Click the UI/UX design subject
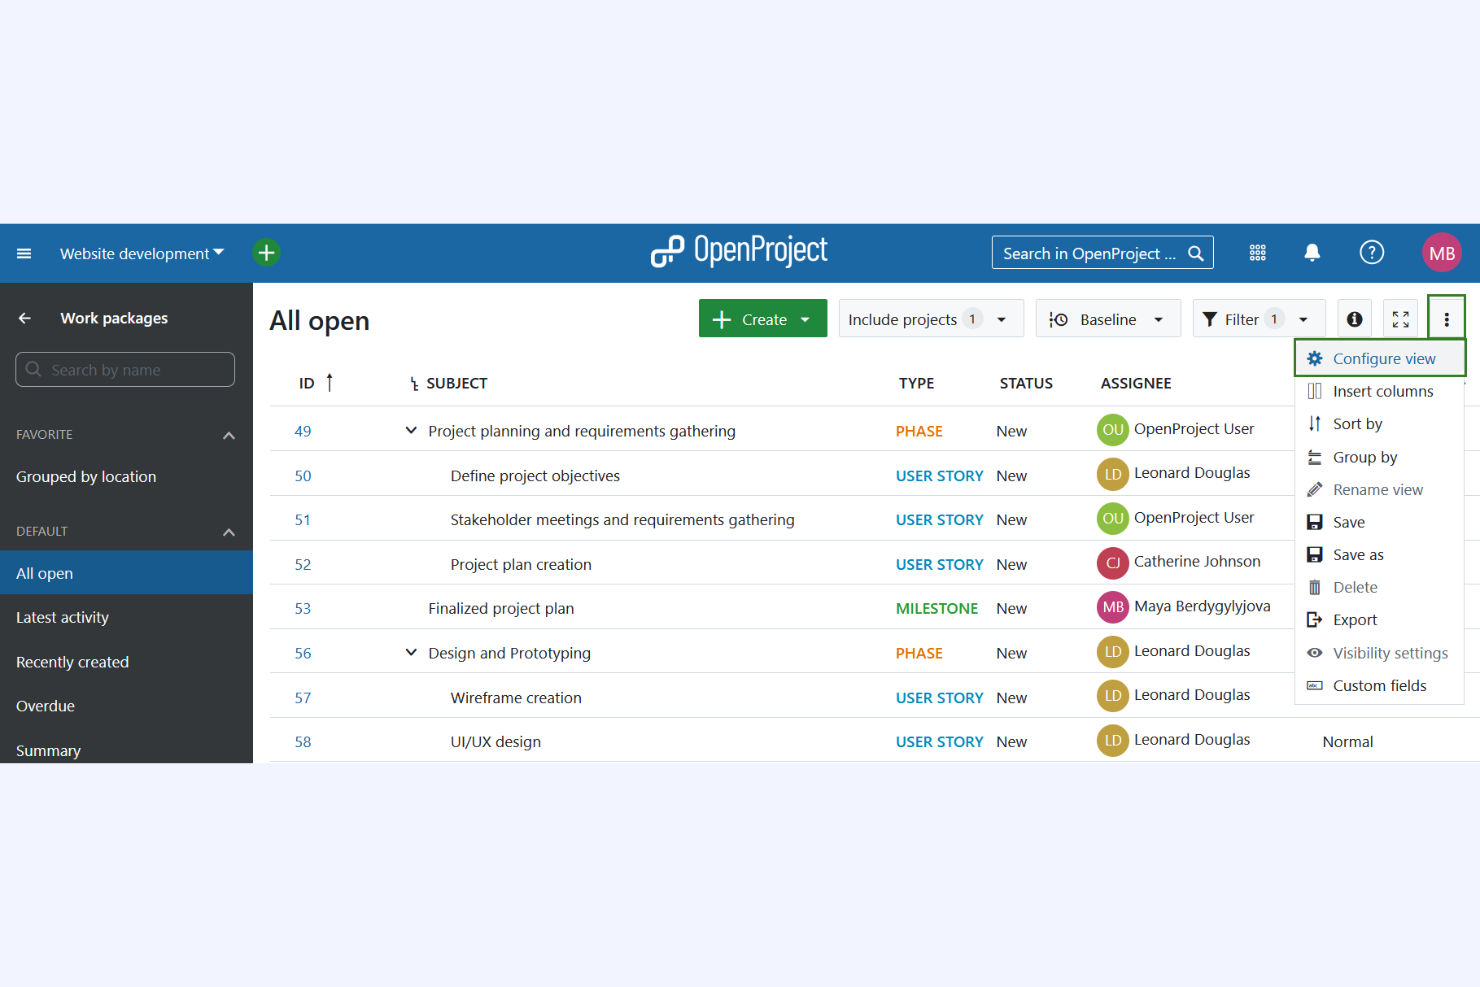Image resolution: width=1480 pixels, height=987 pixels. tap(496, 742)
